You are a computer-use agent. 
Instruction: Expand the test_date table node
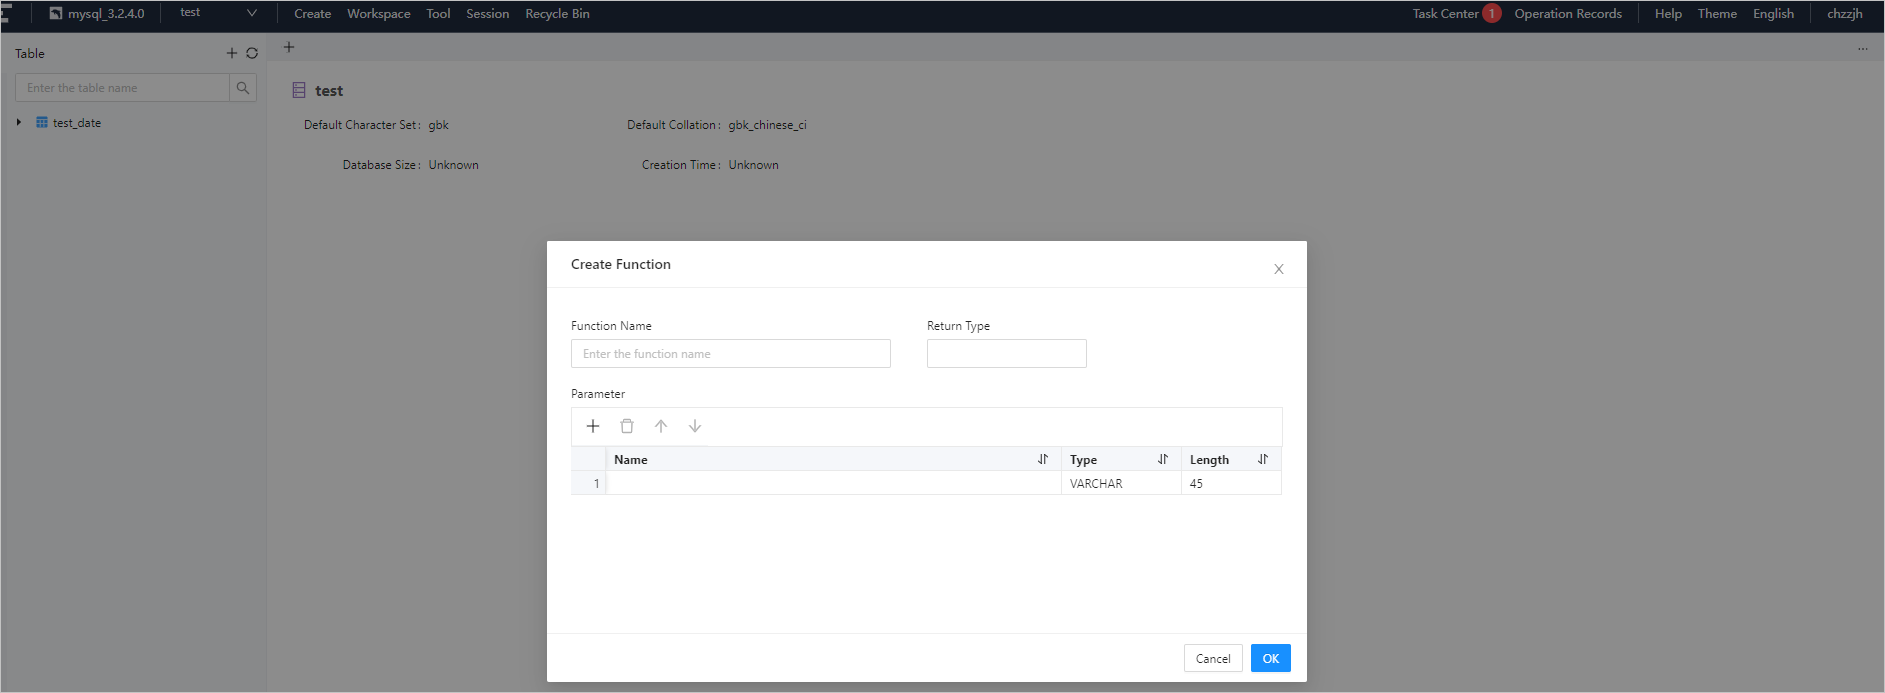coord(19,123)
